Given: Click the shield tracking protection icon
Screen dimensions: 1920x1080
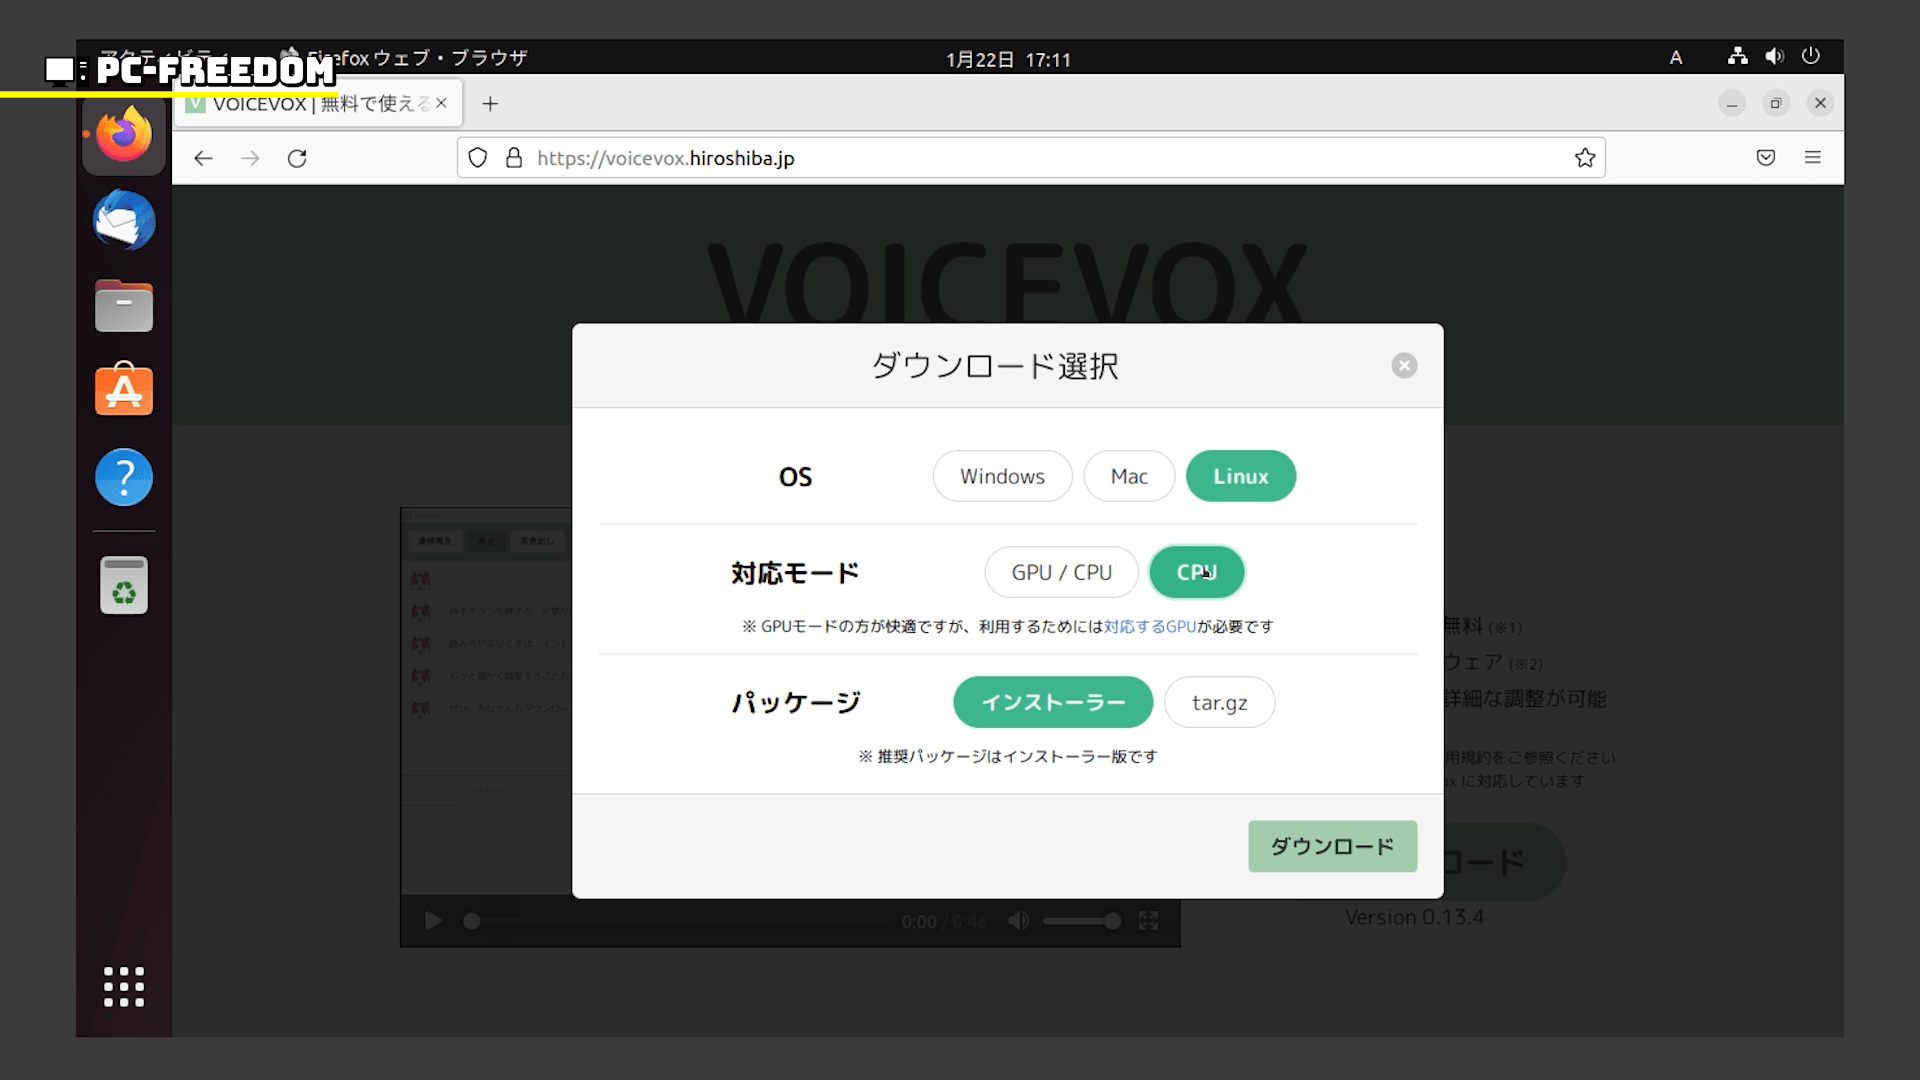Looking at the screenshot, I should coord(478,158).
